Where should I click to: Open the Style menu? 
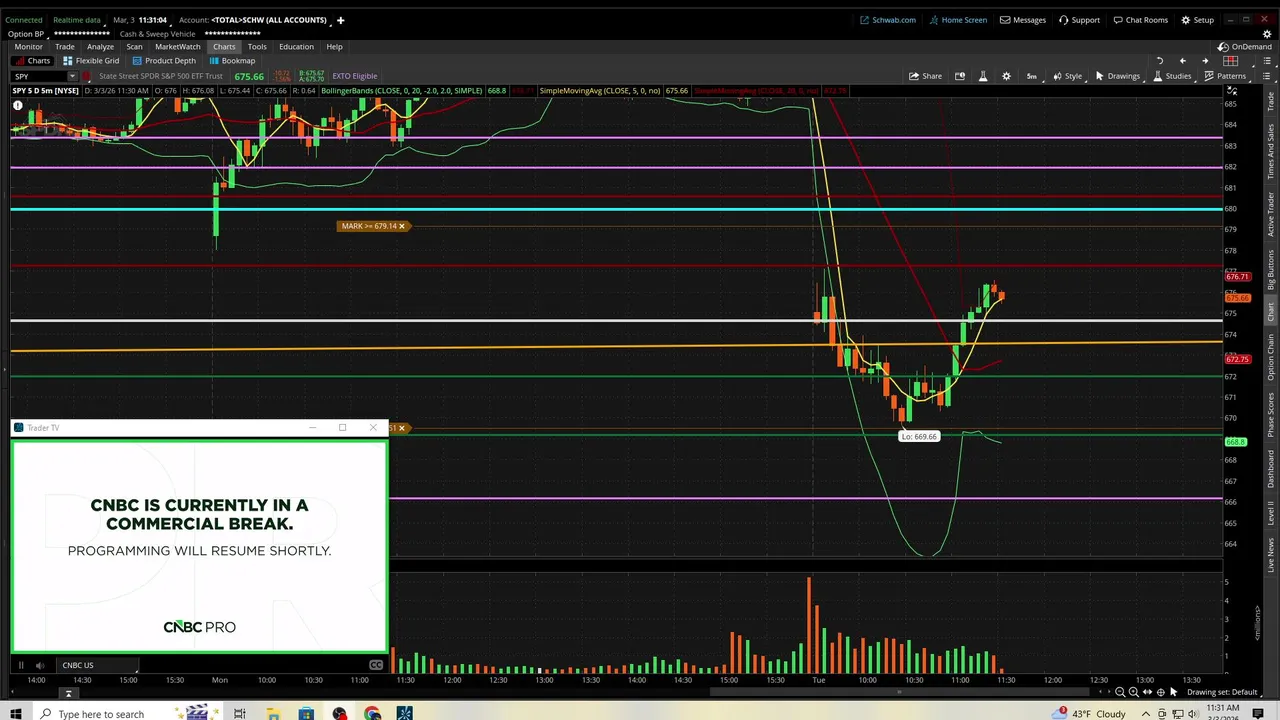pyautogui.click(x=1067, y=76)
